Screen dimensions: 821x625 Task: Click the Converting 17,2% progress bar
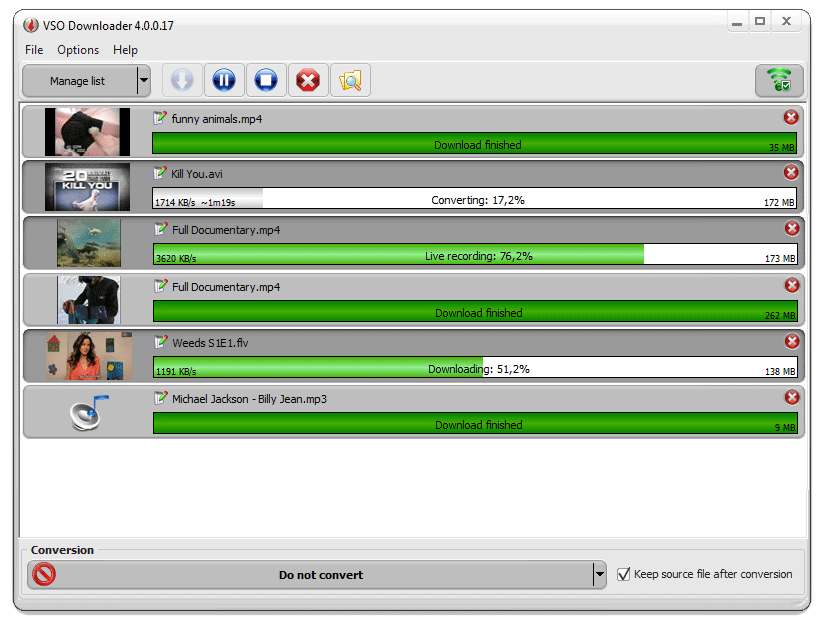[x=474, y=198]
